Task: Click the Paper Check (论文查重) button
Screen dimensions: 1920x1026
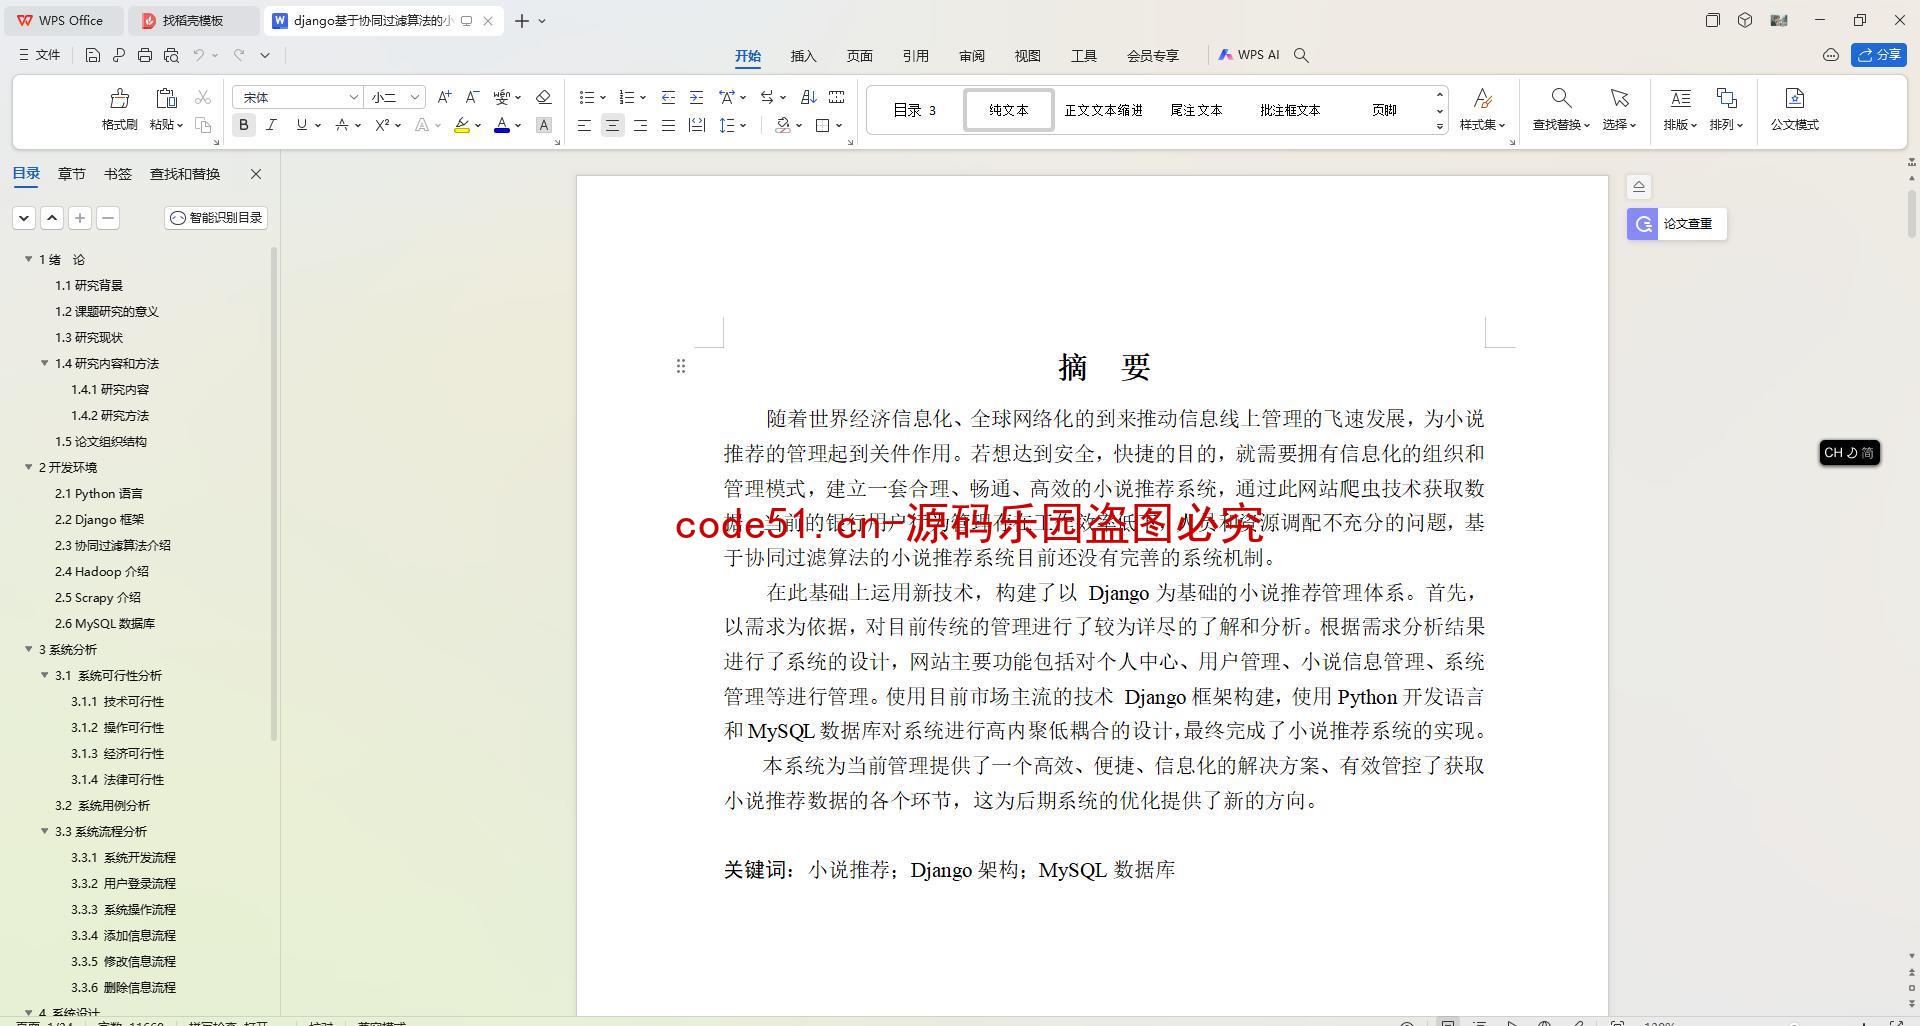Action: (1676, 224)
